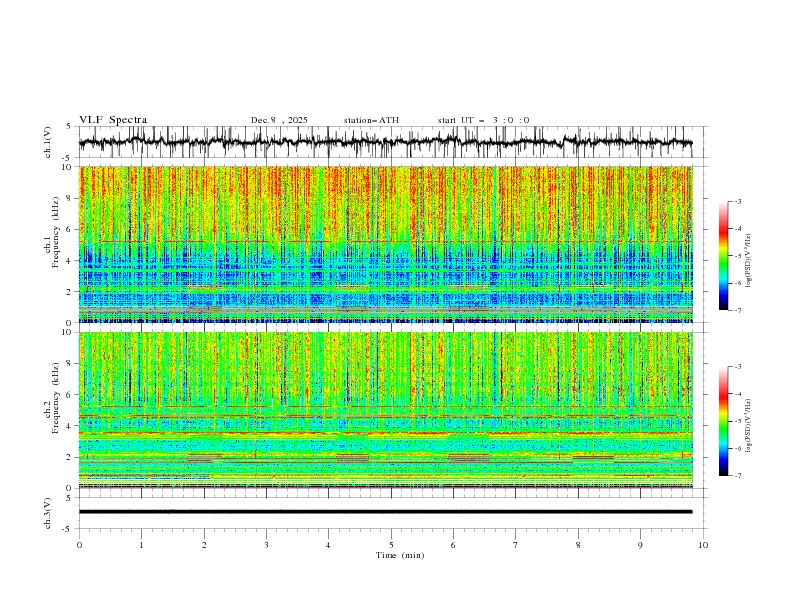
Task: Click time axis tick label "1"
Action: [141, 545]
